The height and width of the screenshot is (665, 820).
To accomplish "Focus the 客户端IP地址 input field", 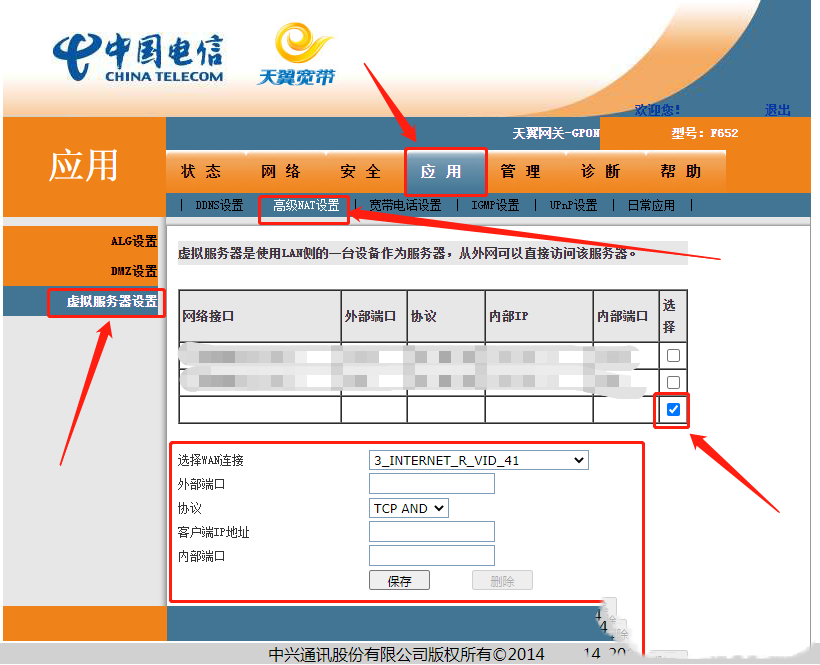I will click(432, 531).
